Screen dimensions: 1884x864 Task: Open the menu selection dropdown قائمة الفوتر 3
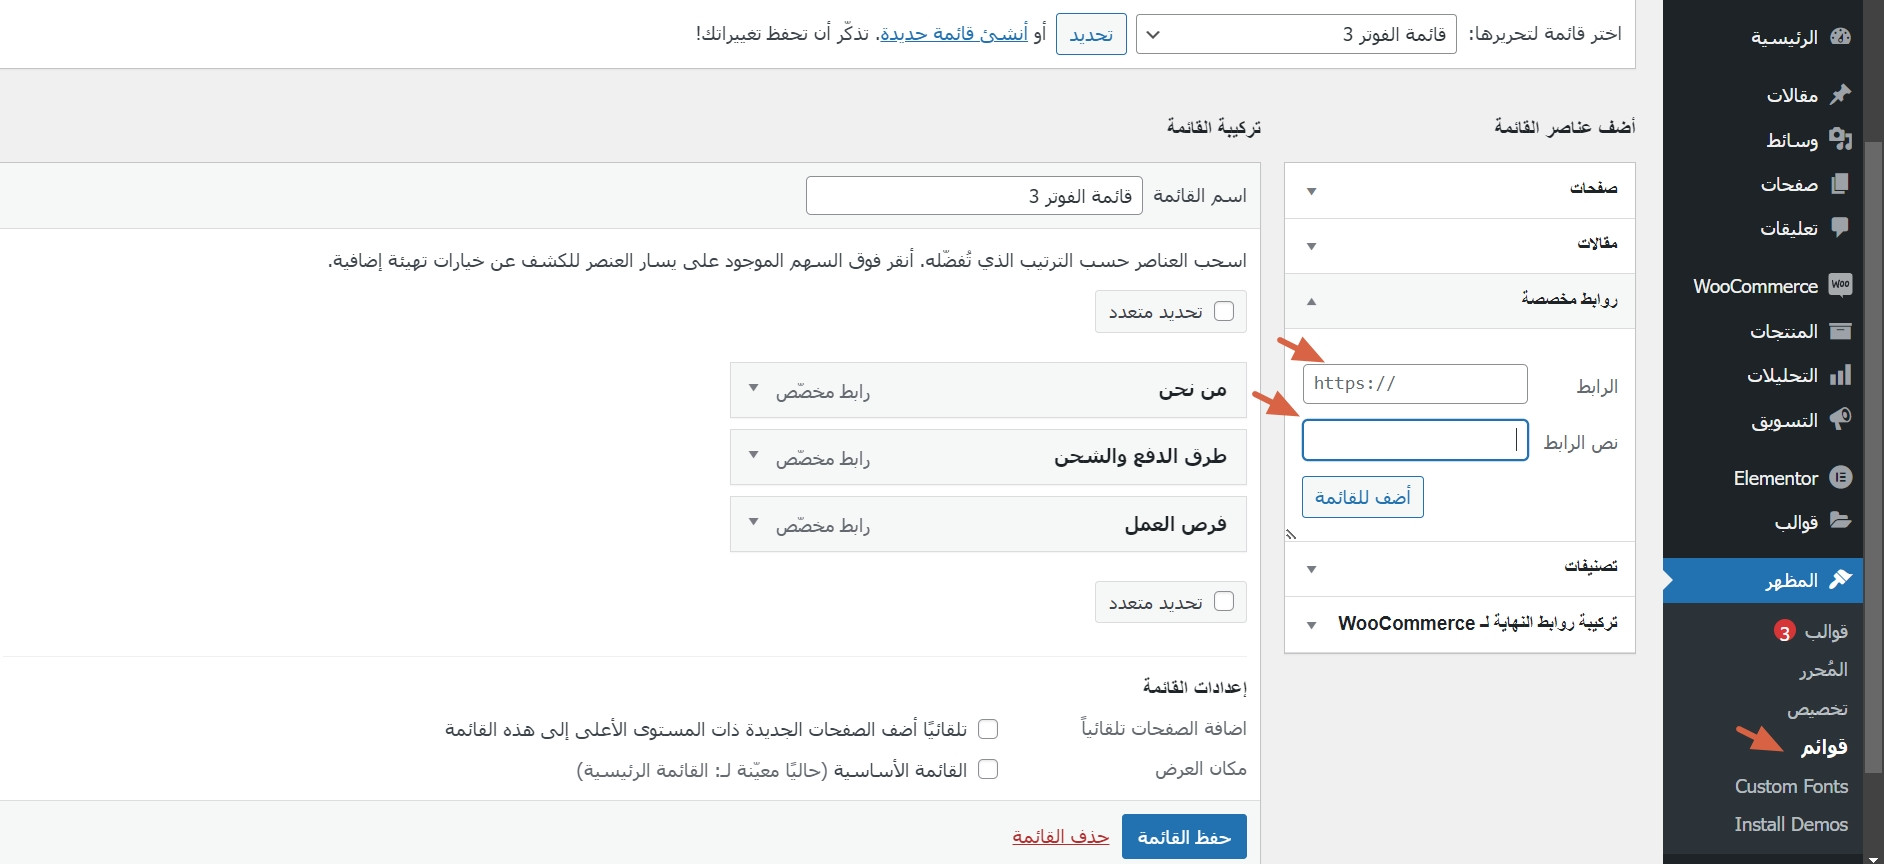point(1296,34)
